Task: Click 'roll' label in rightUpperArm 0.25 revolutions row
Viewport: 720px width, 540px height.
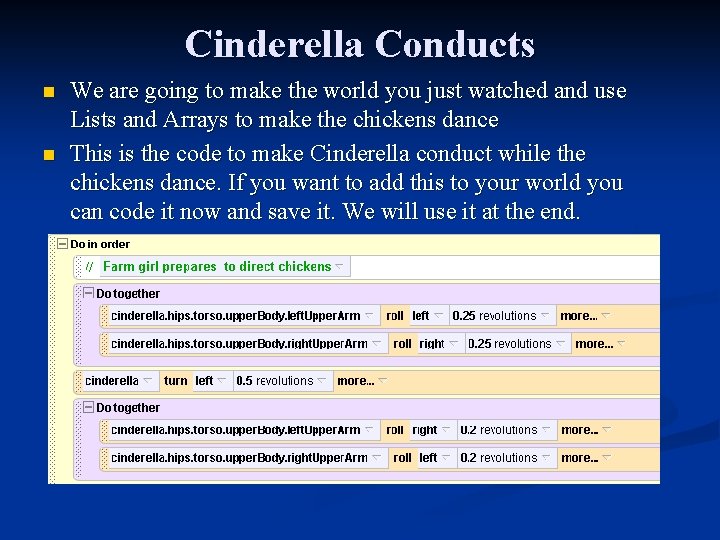Action: 402,344
